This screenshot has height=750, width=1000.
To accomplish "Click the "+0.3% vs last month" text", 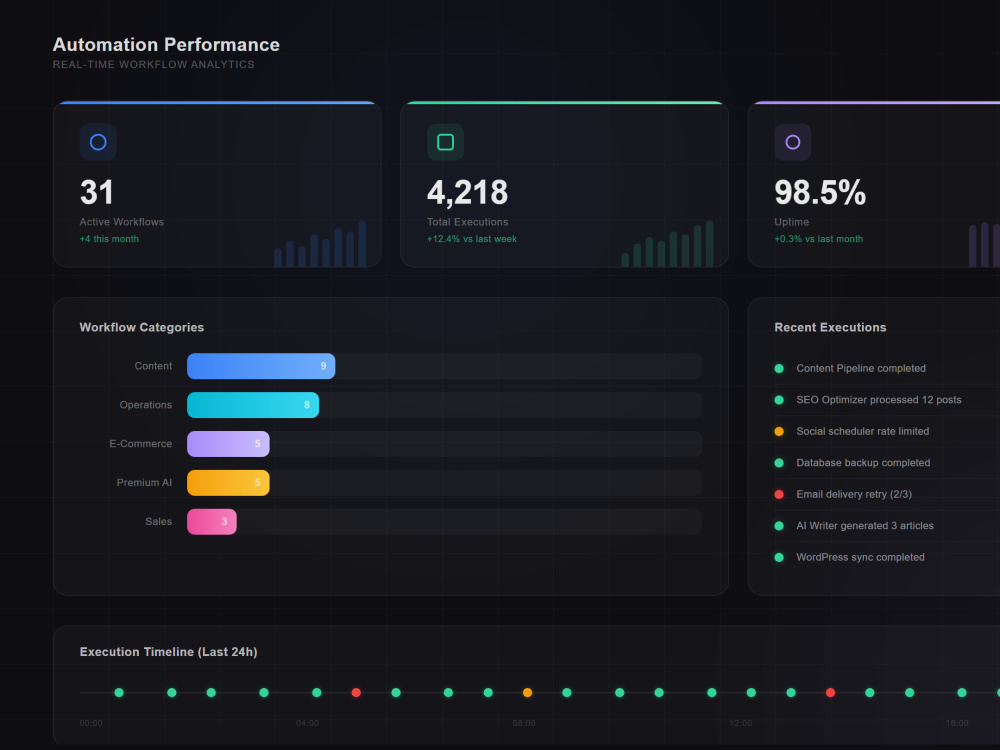I will (x=819, y=239).
